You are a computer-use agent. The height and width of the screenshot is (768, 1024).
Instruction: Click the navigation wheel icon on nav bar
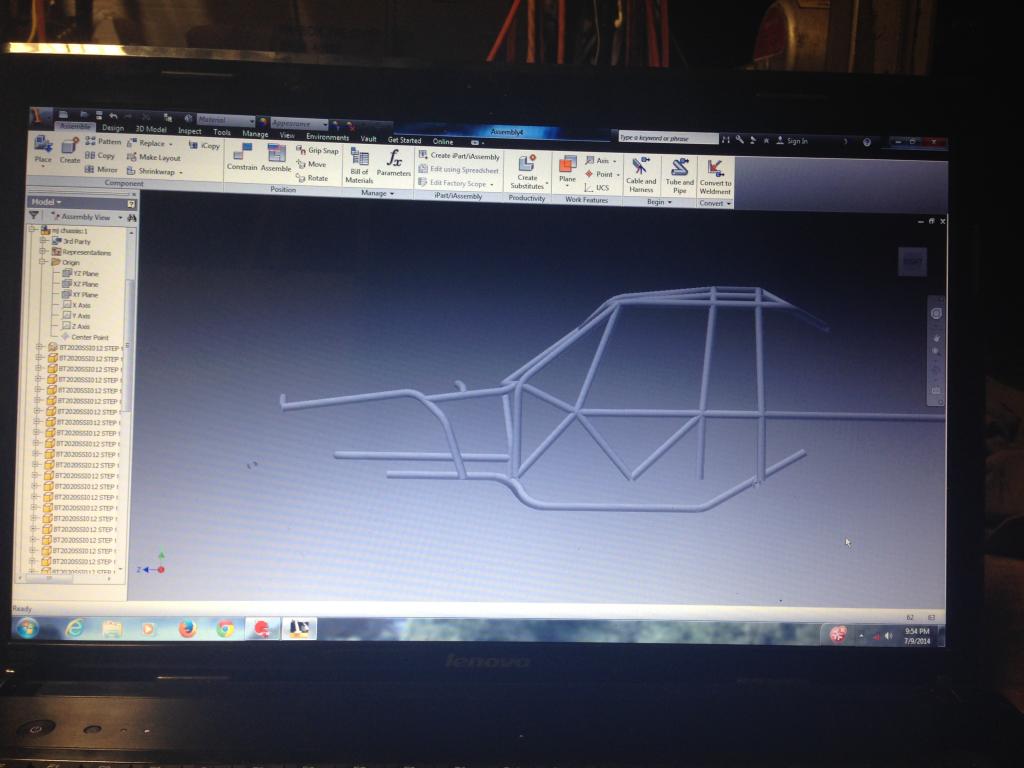936,313
